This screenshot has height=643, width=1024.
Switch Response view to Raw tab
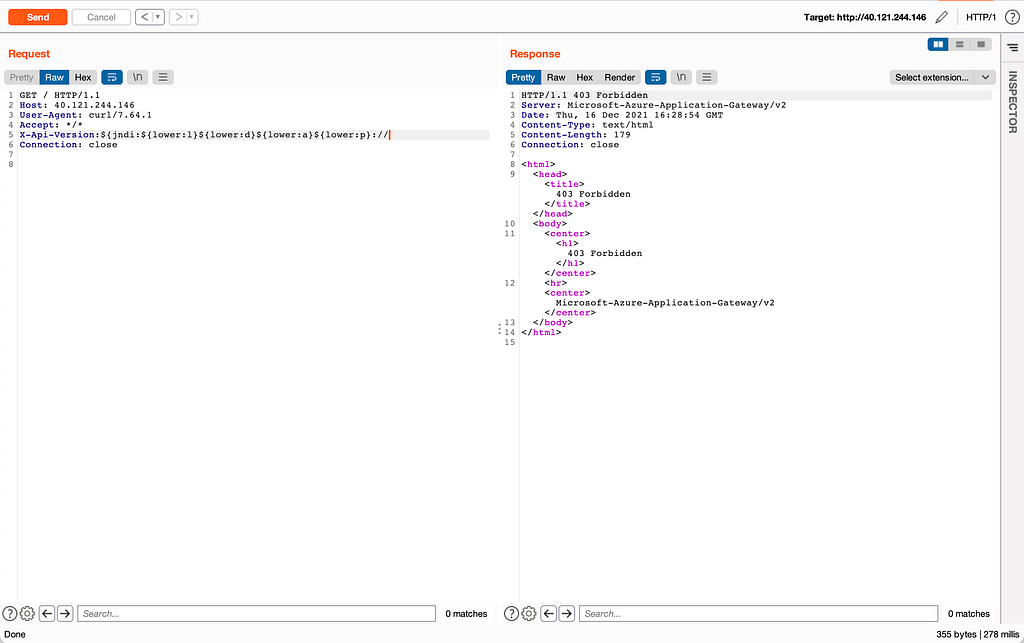[556, 77]
